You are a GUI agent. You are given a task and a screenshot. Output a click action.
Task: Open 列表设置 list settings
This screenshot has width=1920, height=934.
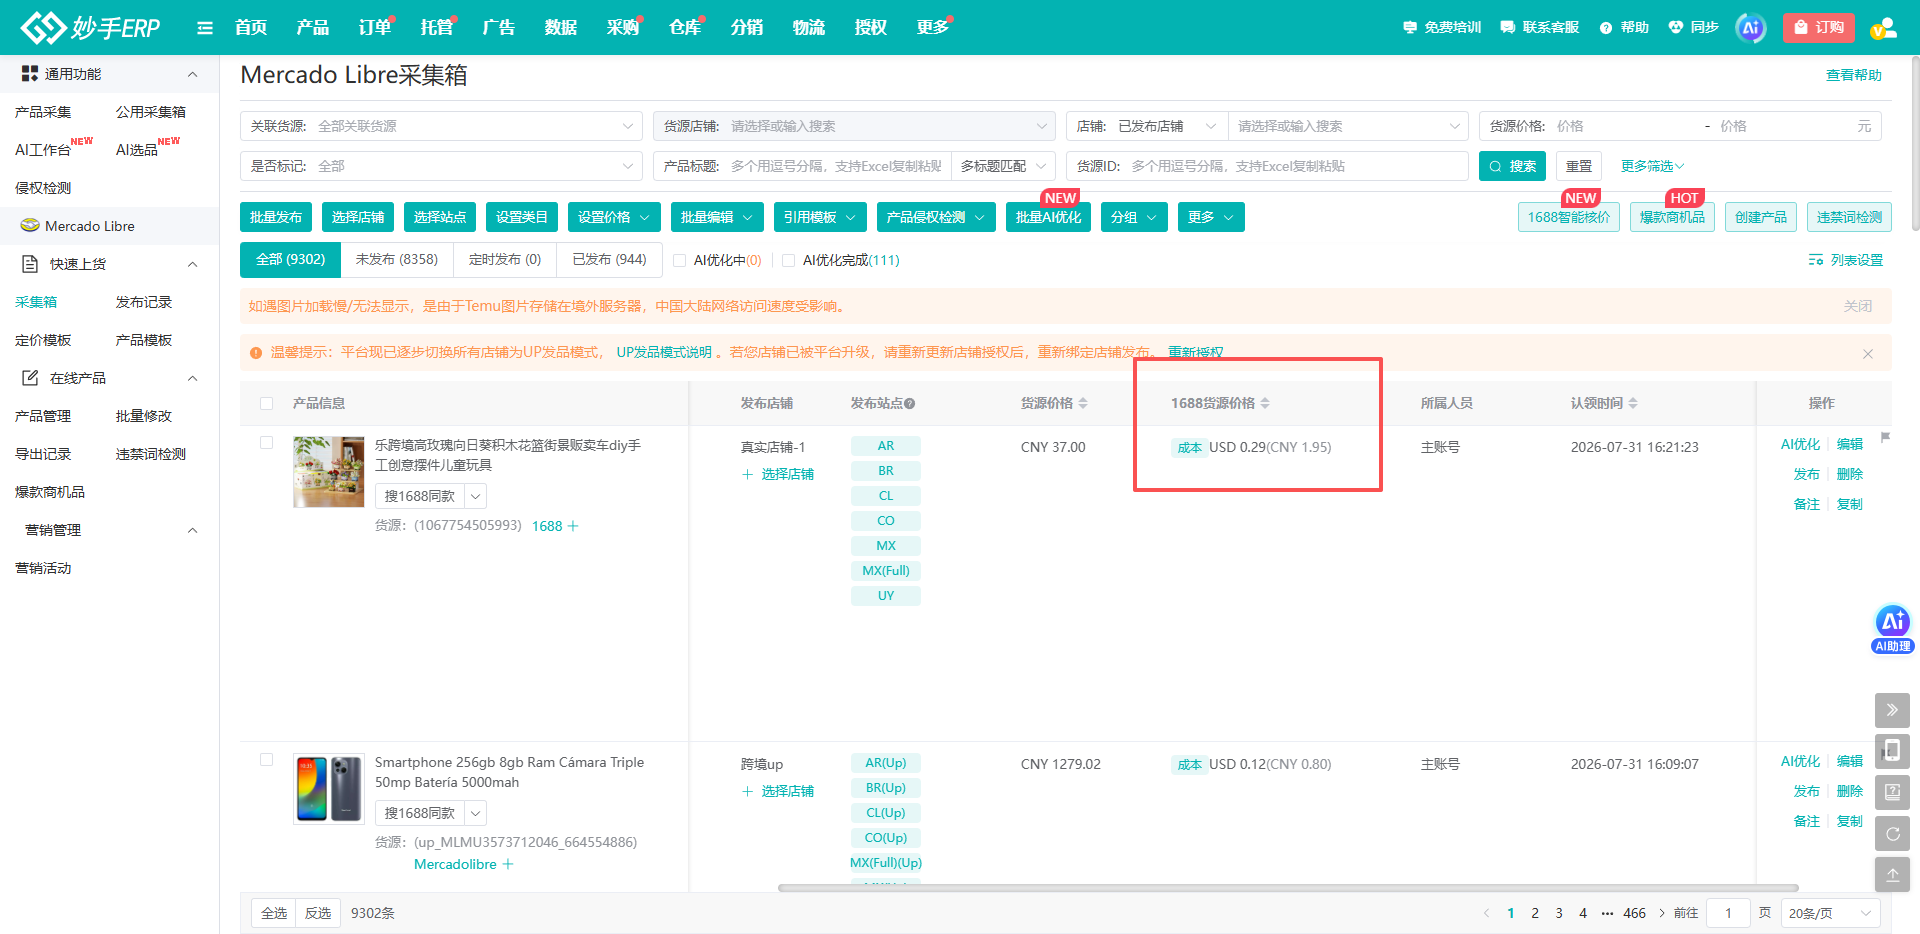(1845, 260)
